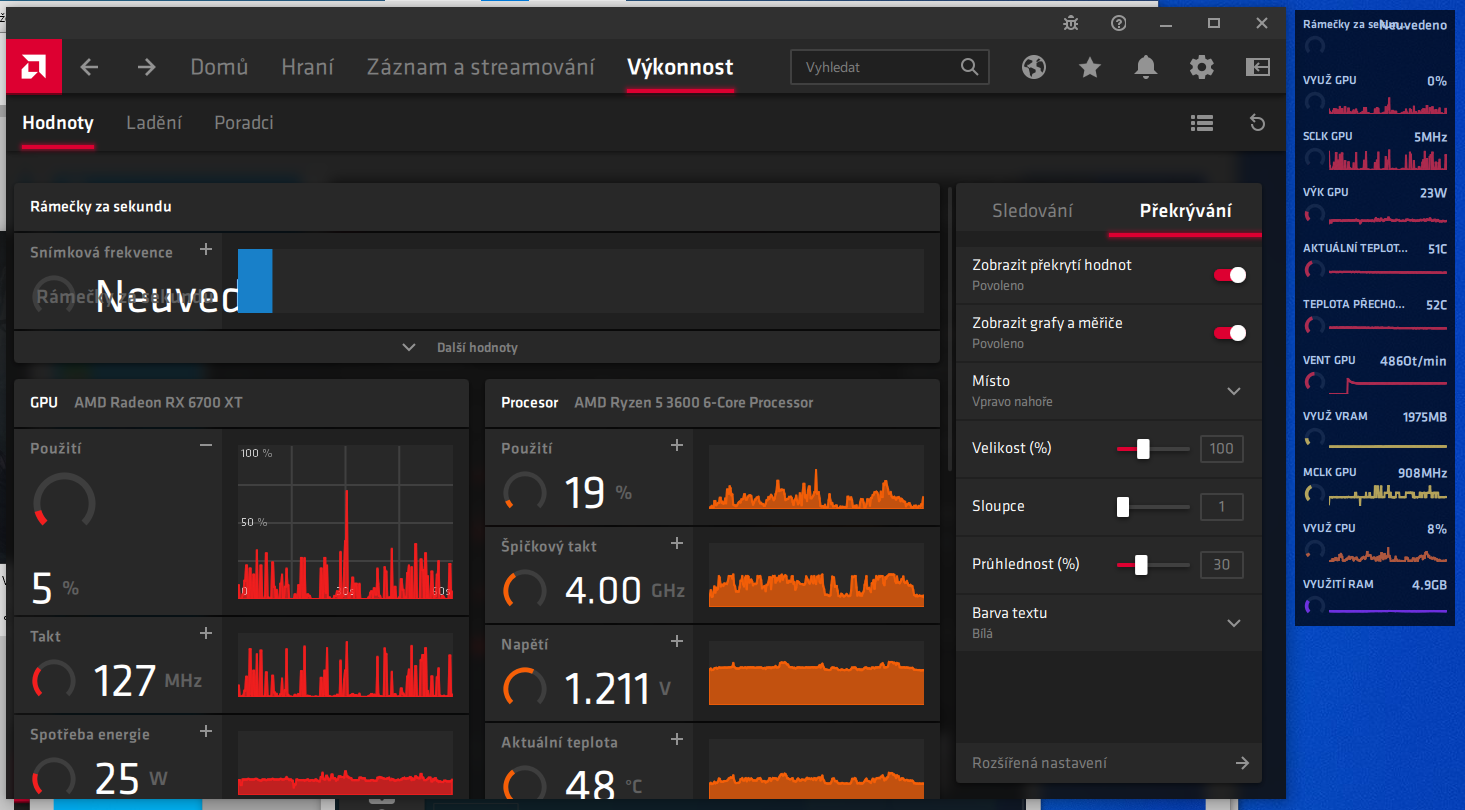Click the Vyhledat search field
The height and width of the screenshot is (810, 1465).
coord(890,67)
